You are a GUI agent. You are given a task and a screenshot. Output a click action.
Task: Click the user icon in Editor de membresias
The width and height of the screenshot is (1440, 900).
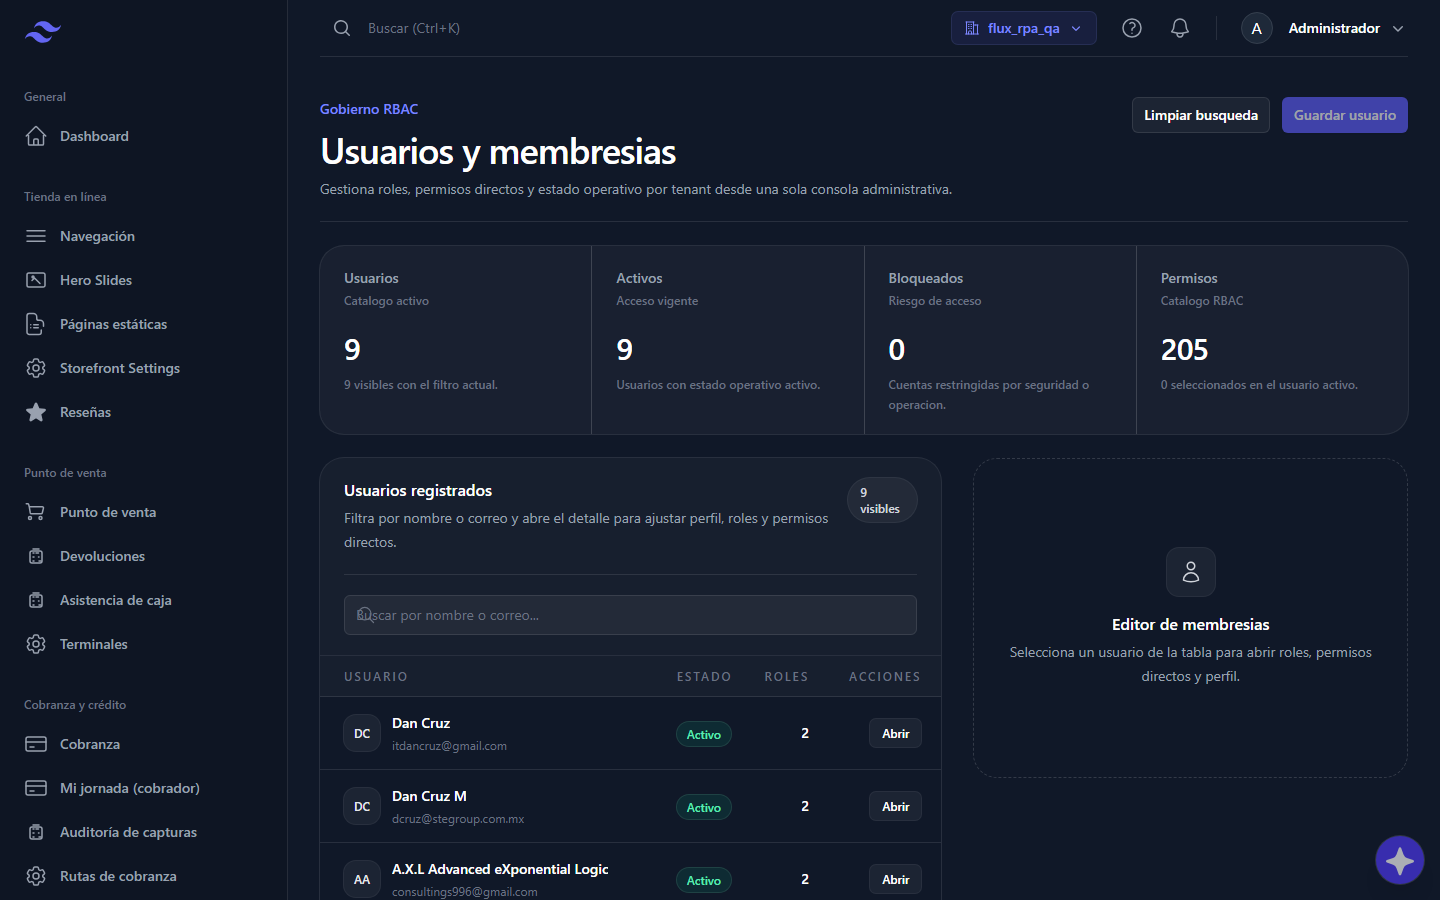[x=1191, y=572]
